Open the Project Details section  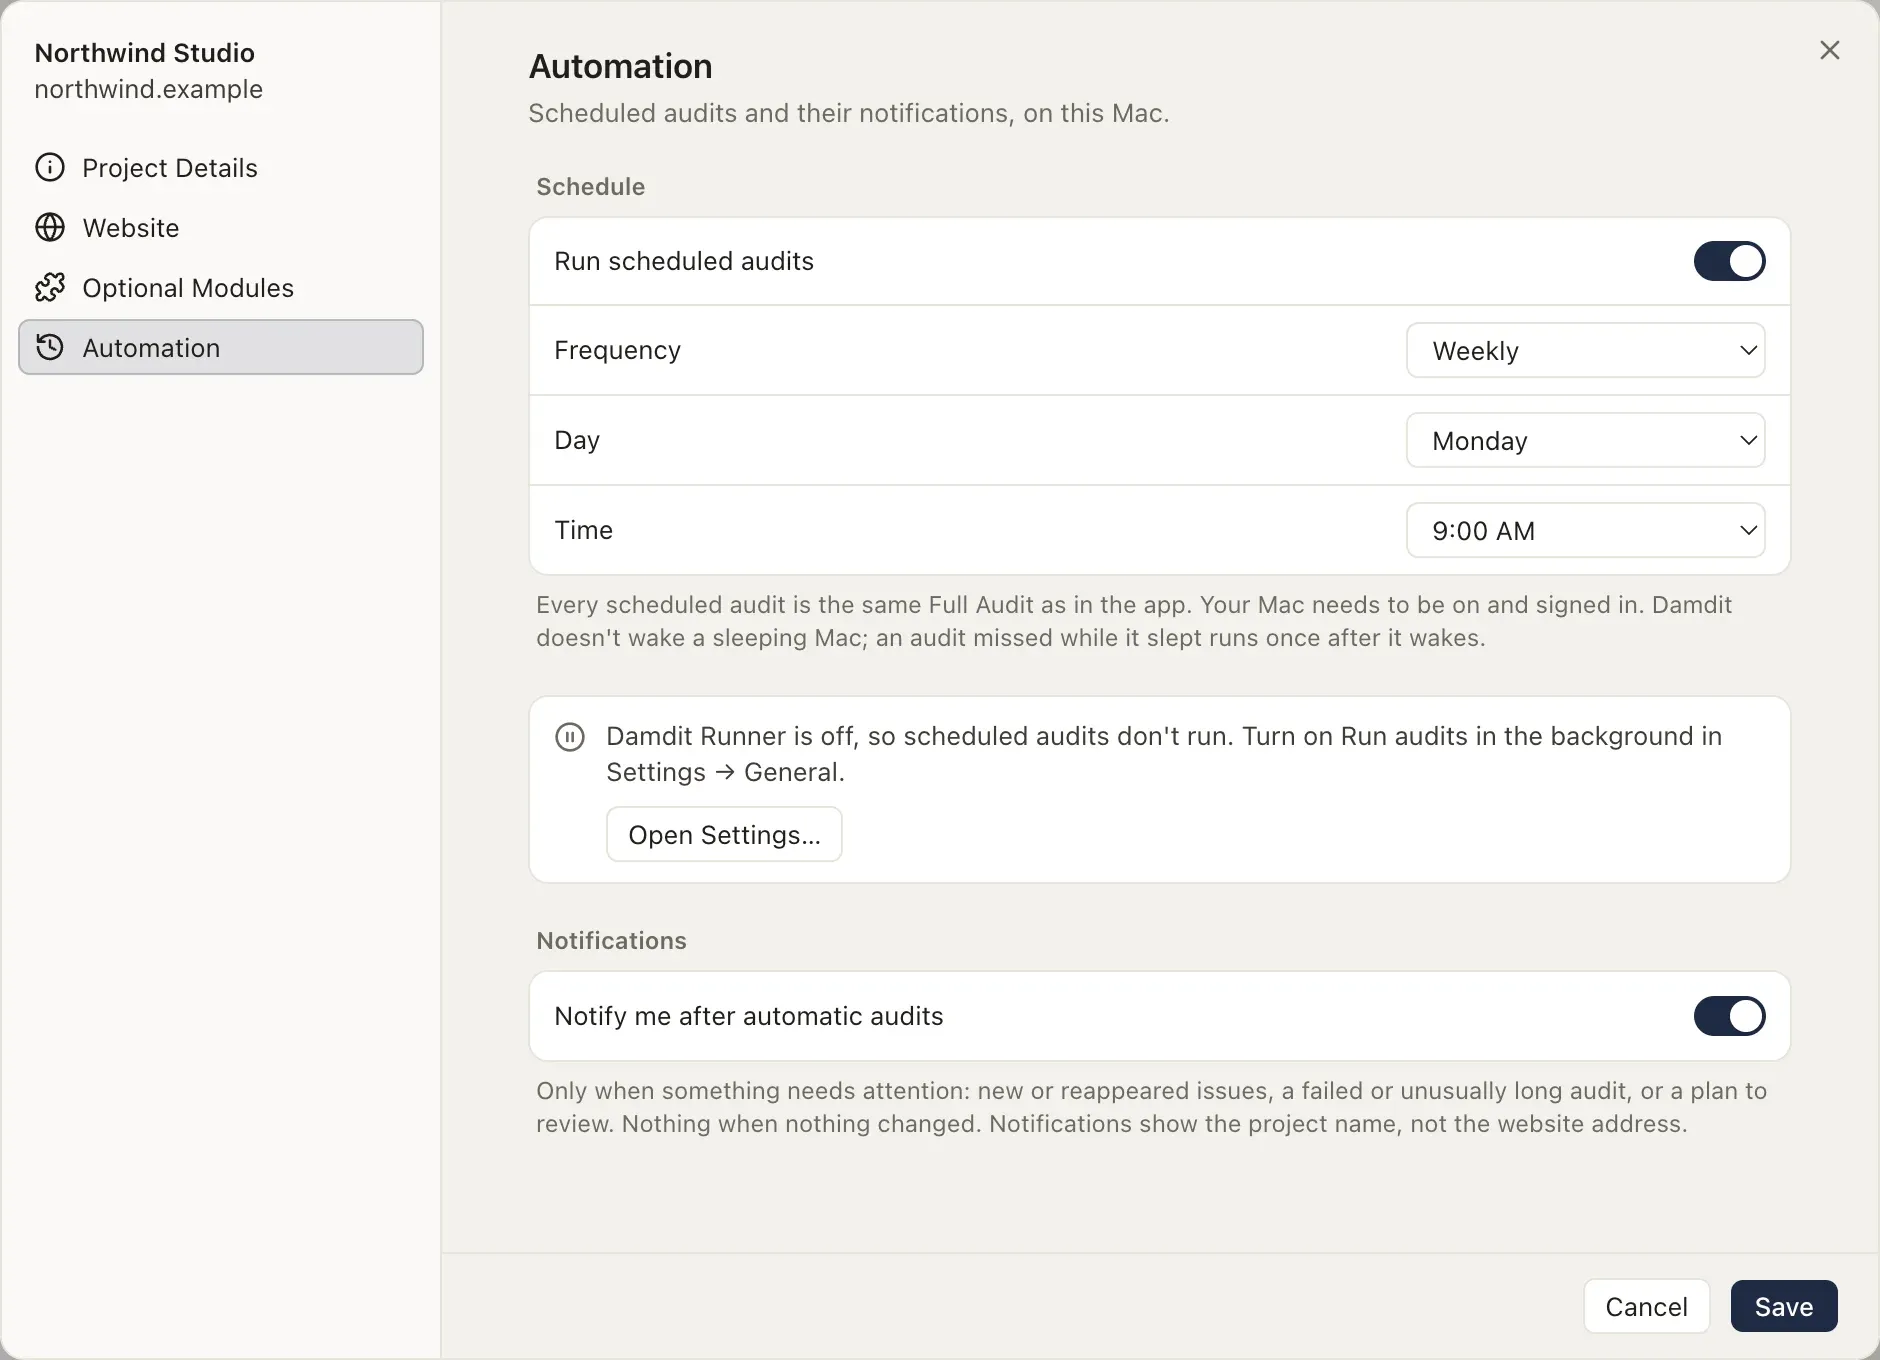(221, 167)
